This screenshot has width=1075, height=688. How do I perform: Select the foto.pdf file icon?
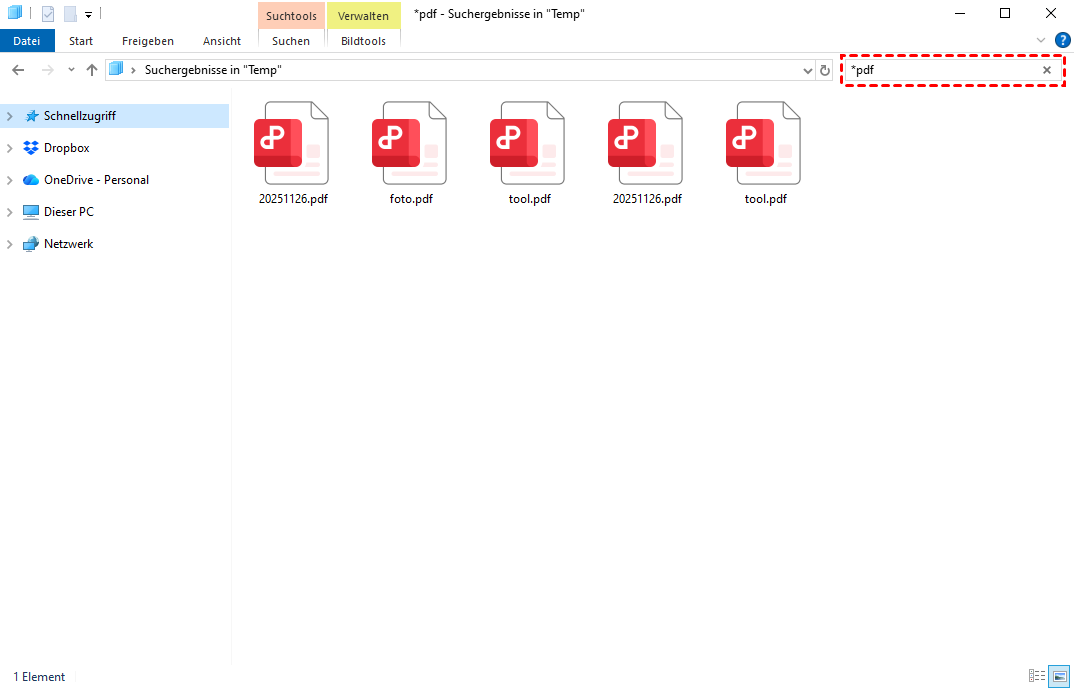point(410,144)
